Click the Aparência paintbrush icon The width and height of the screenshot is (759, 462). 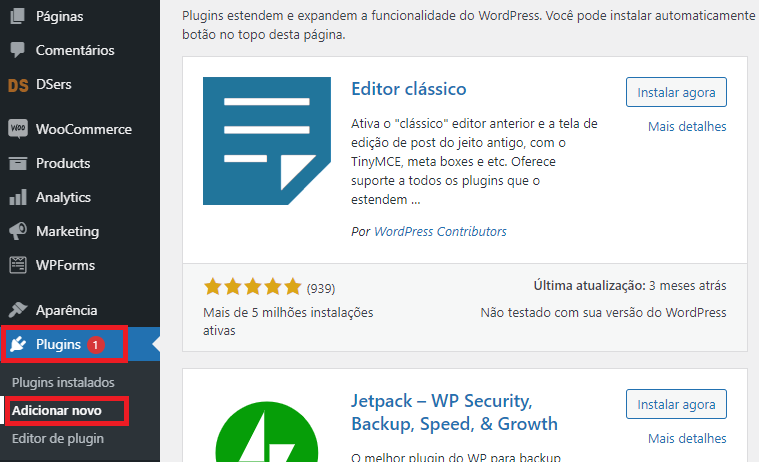18,309
